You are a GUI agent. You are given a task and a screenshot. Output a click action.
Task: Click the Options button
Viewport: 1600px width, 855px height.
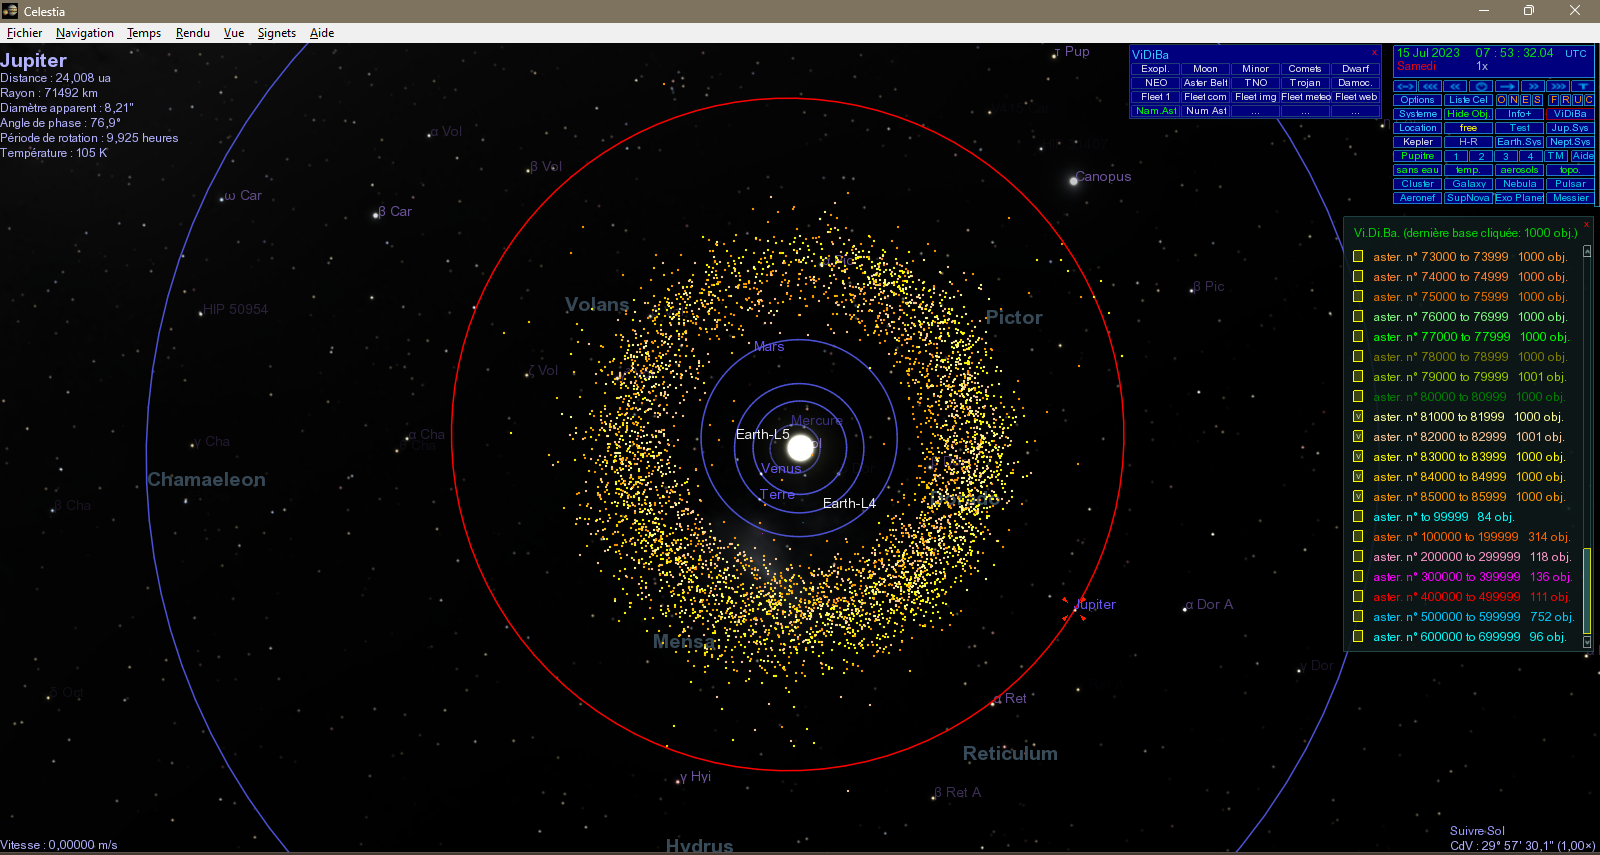pos(1417,100)
